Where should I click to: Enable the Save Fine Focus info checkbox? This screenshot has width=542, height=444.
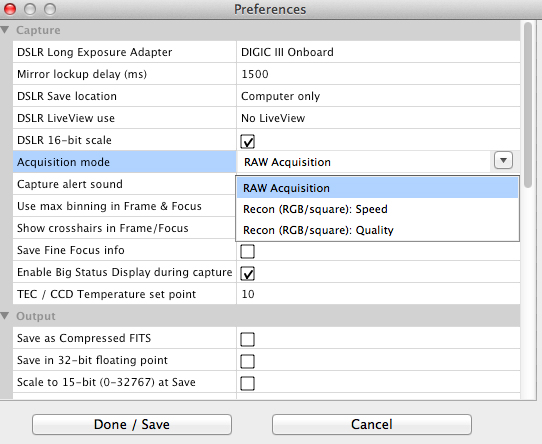[x=247, y=251]
